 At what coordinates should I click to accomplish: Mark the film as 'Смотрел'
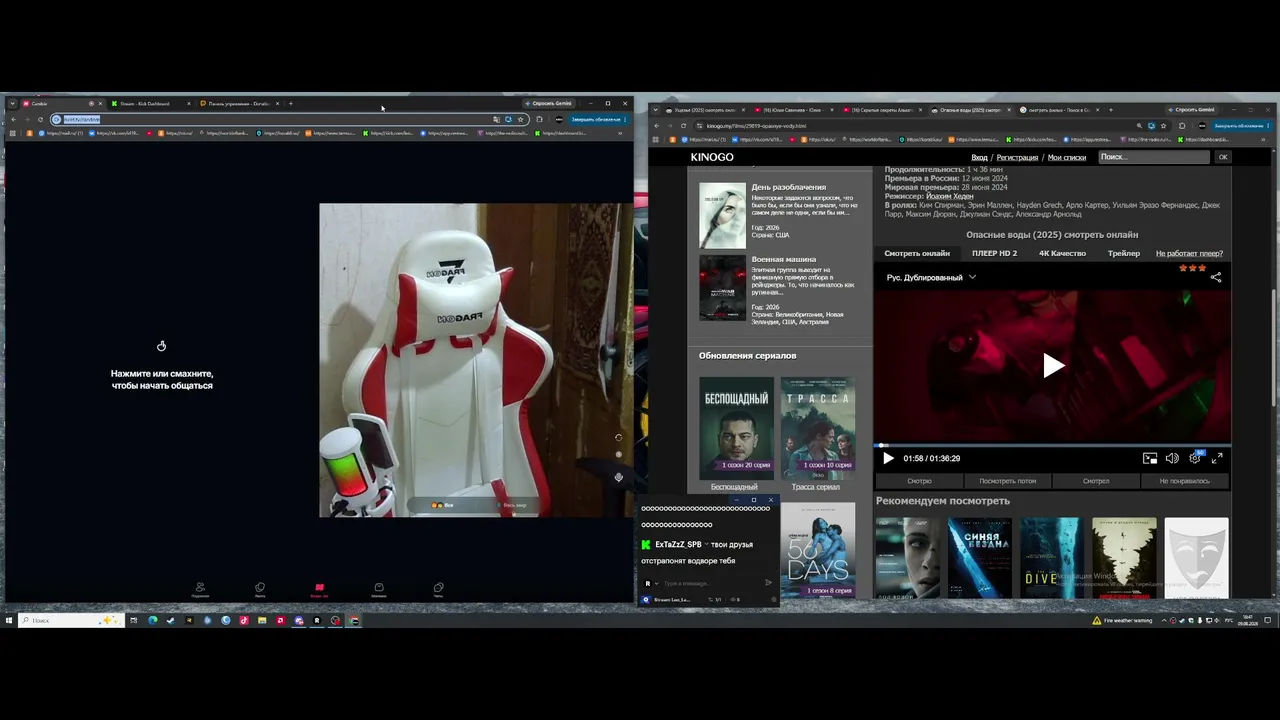(1096, 481)
